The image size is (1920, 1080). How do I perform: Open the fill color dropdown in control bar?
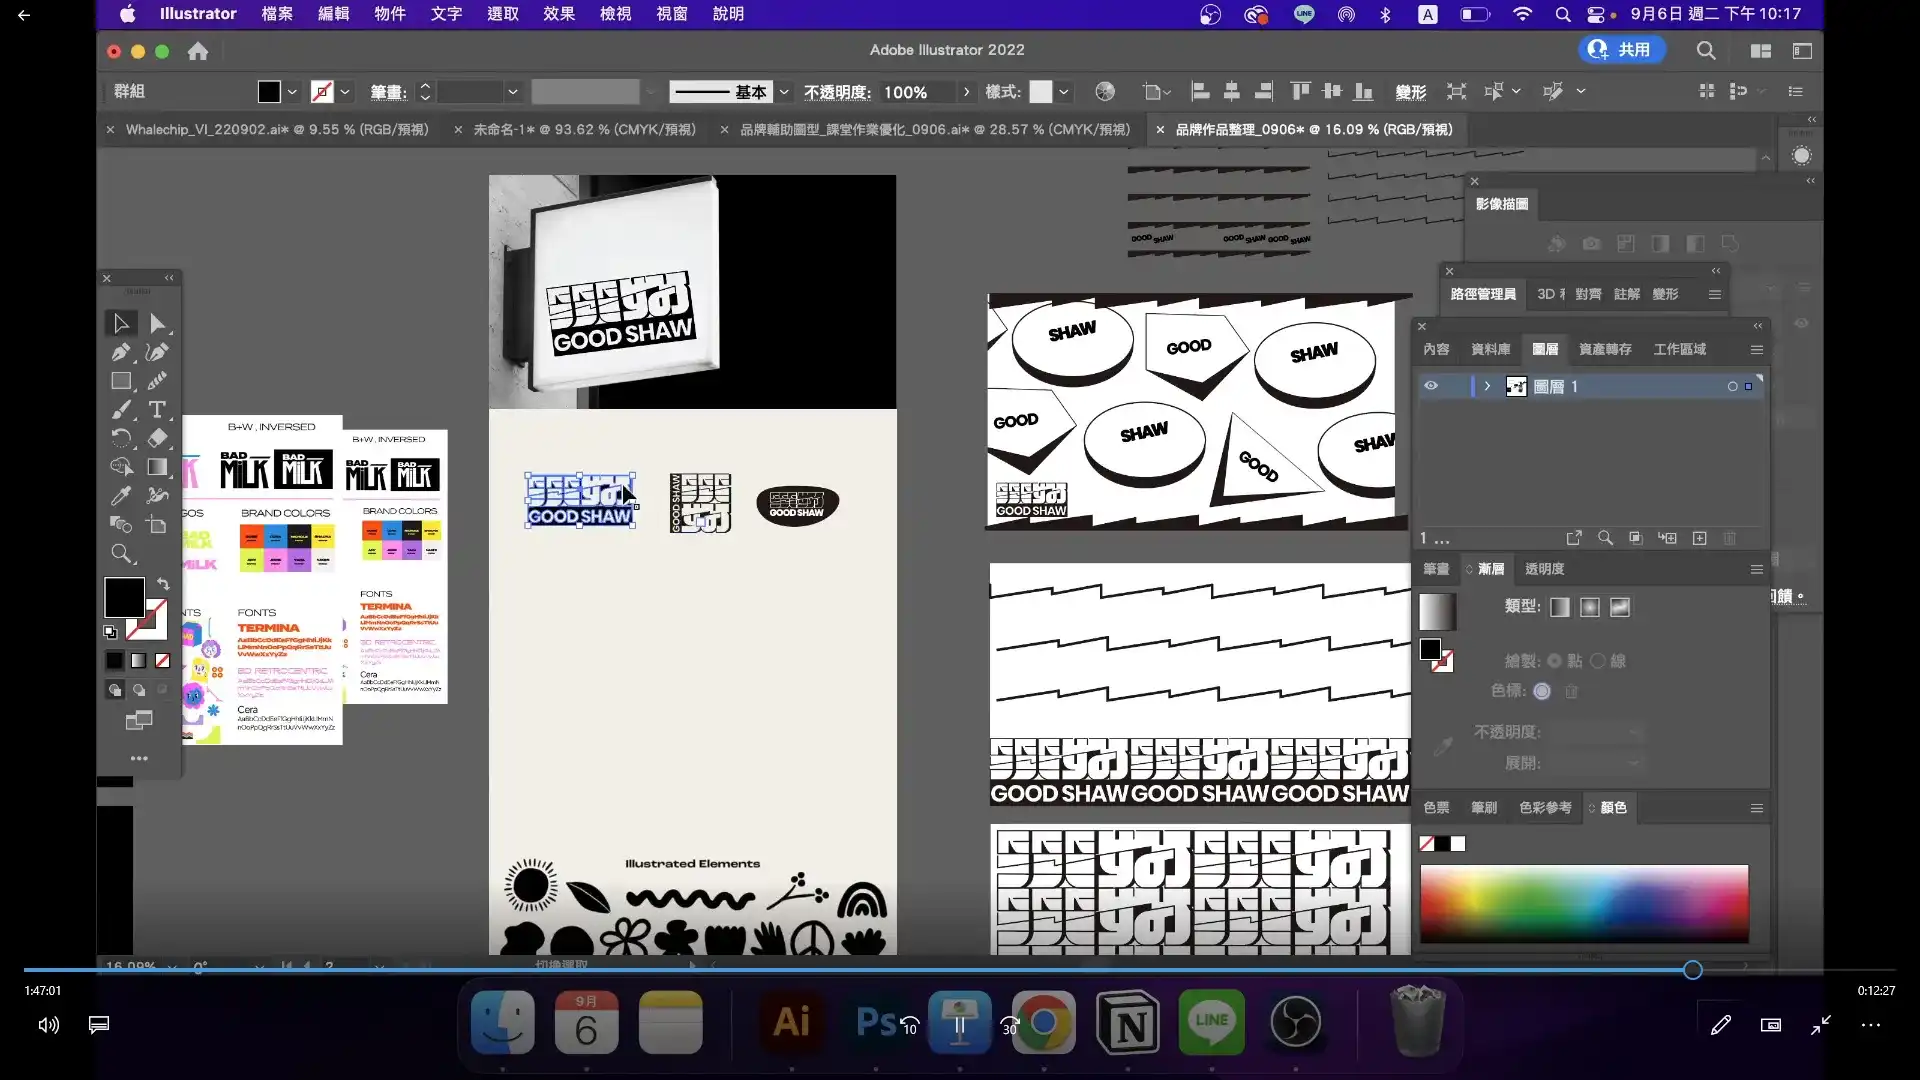pyautogui.click(x=292, y=92)
